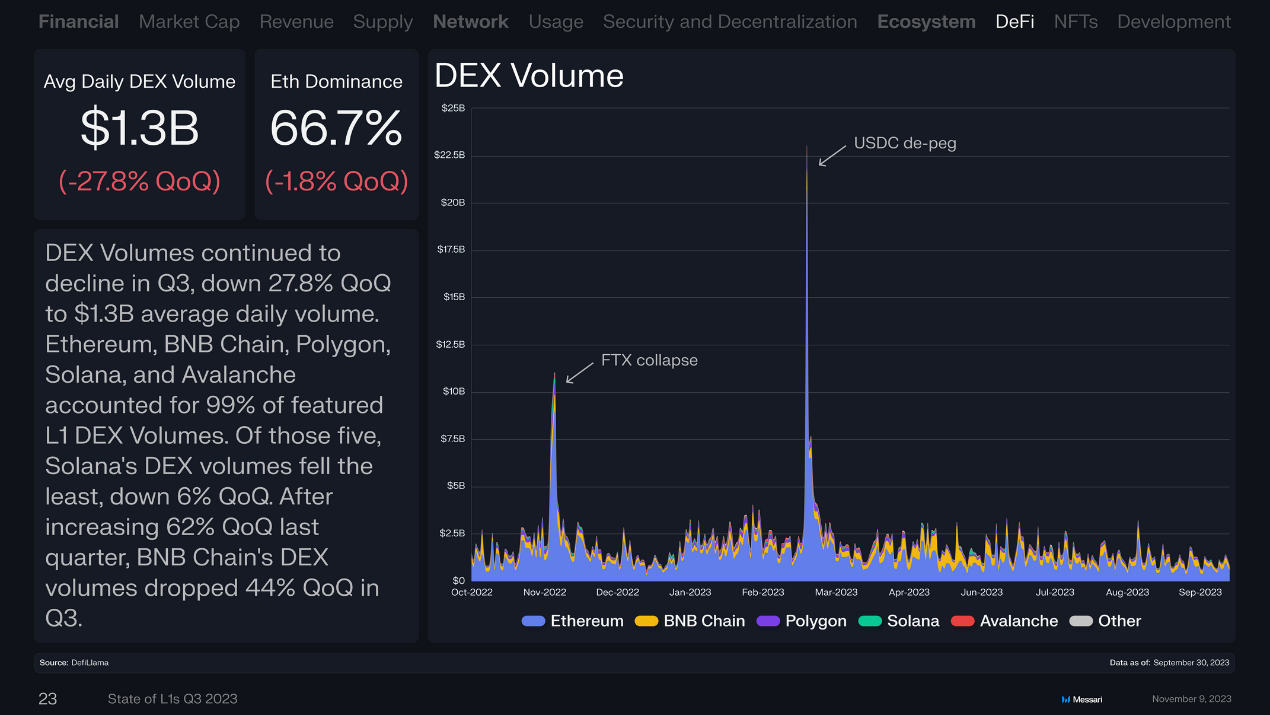This screenshot has height=715, width=1270.
Task: Open Security and Decentralization tab
Action: click(729, 21)
